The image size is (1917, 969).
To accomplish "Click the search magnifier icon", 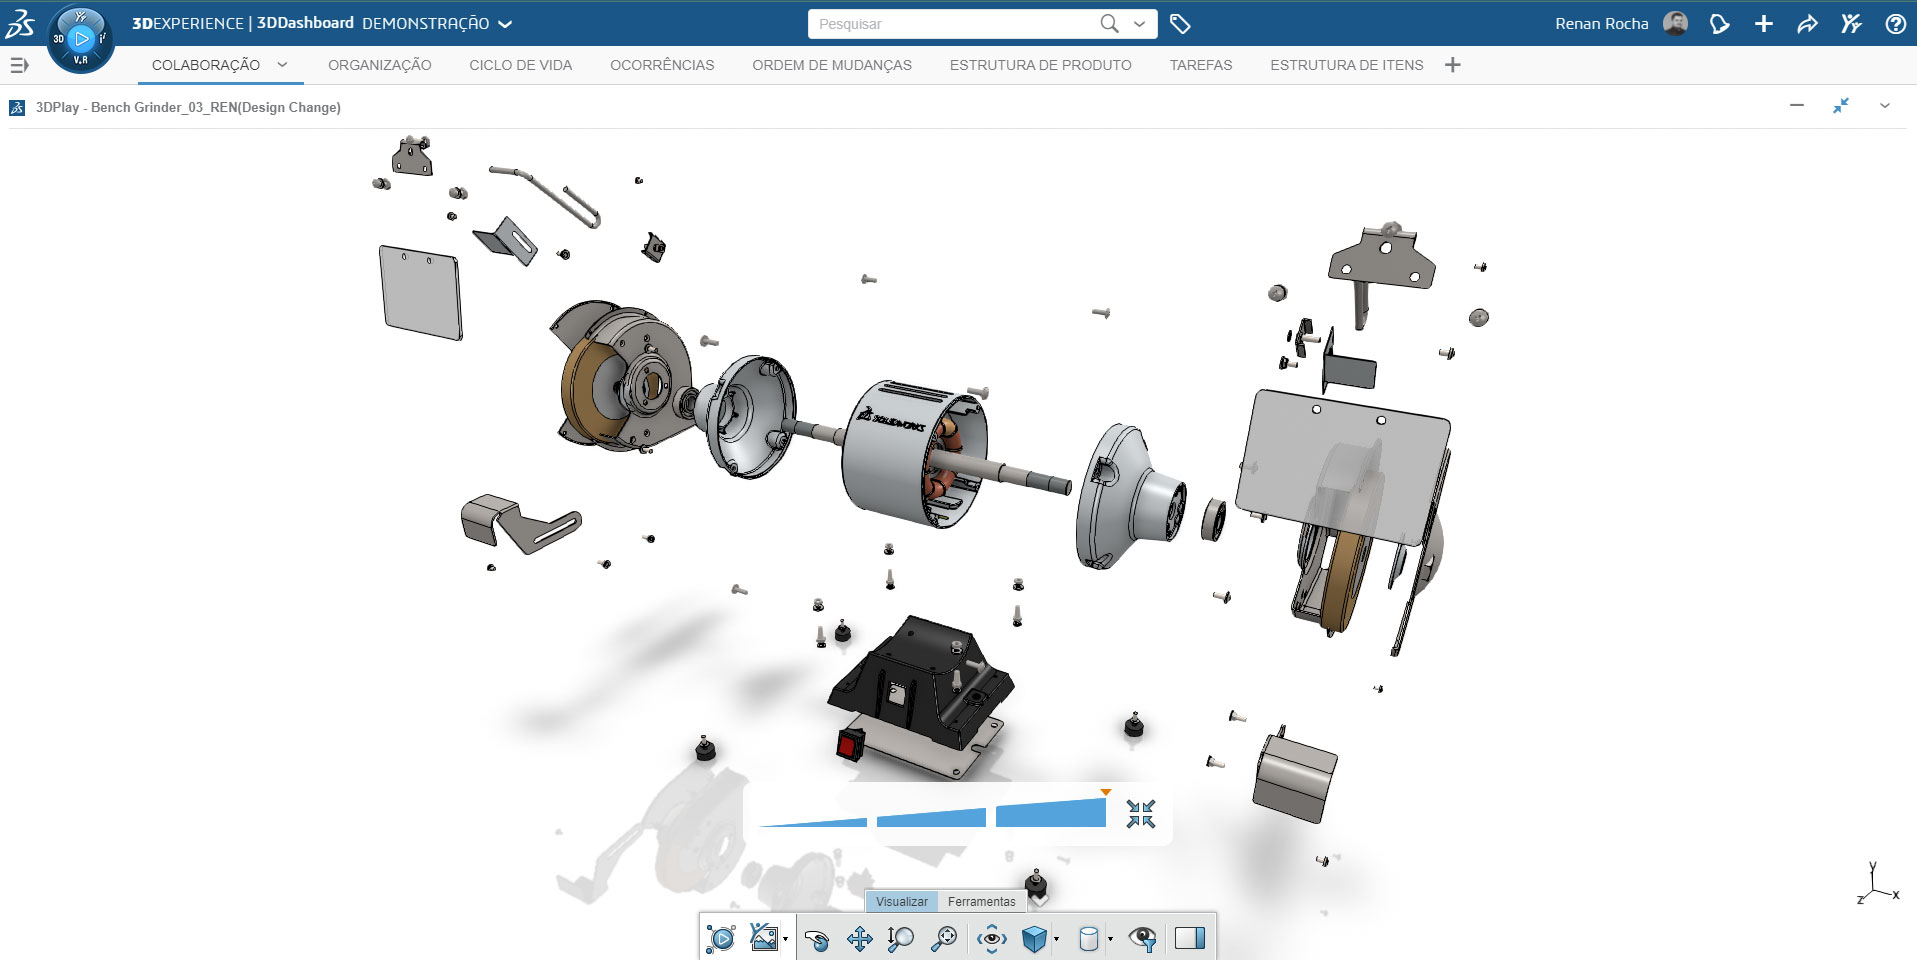I will 1109,23.
